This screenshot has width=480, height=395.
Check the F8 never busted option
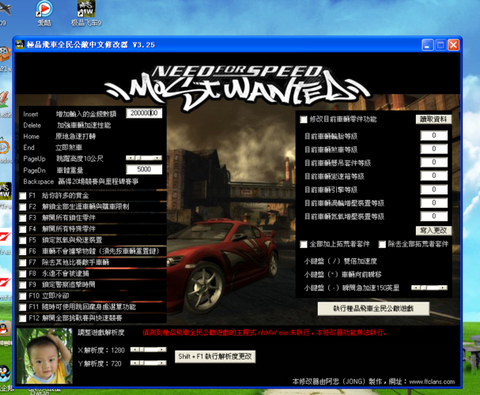[x=22, y=274]
